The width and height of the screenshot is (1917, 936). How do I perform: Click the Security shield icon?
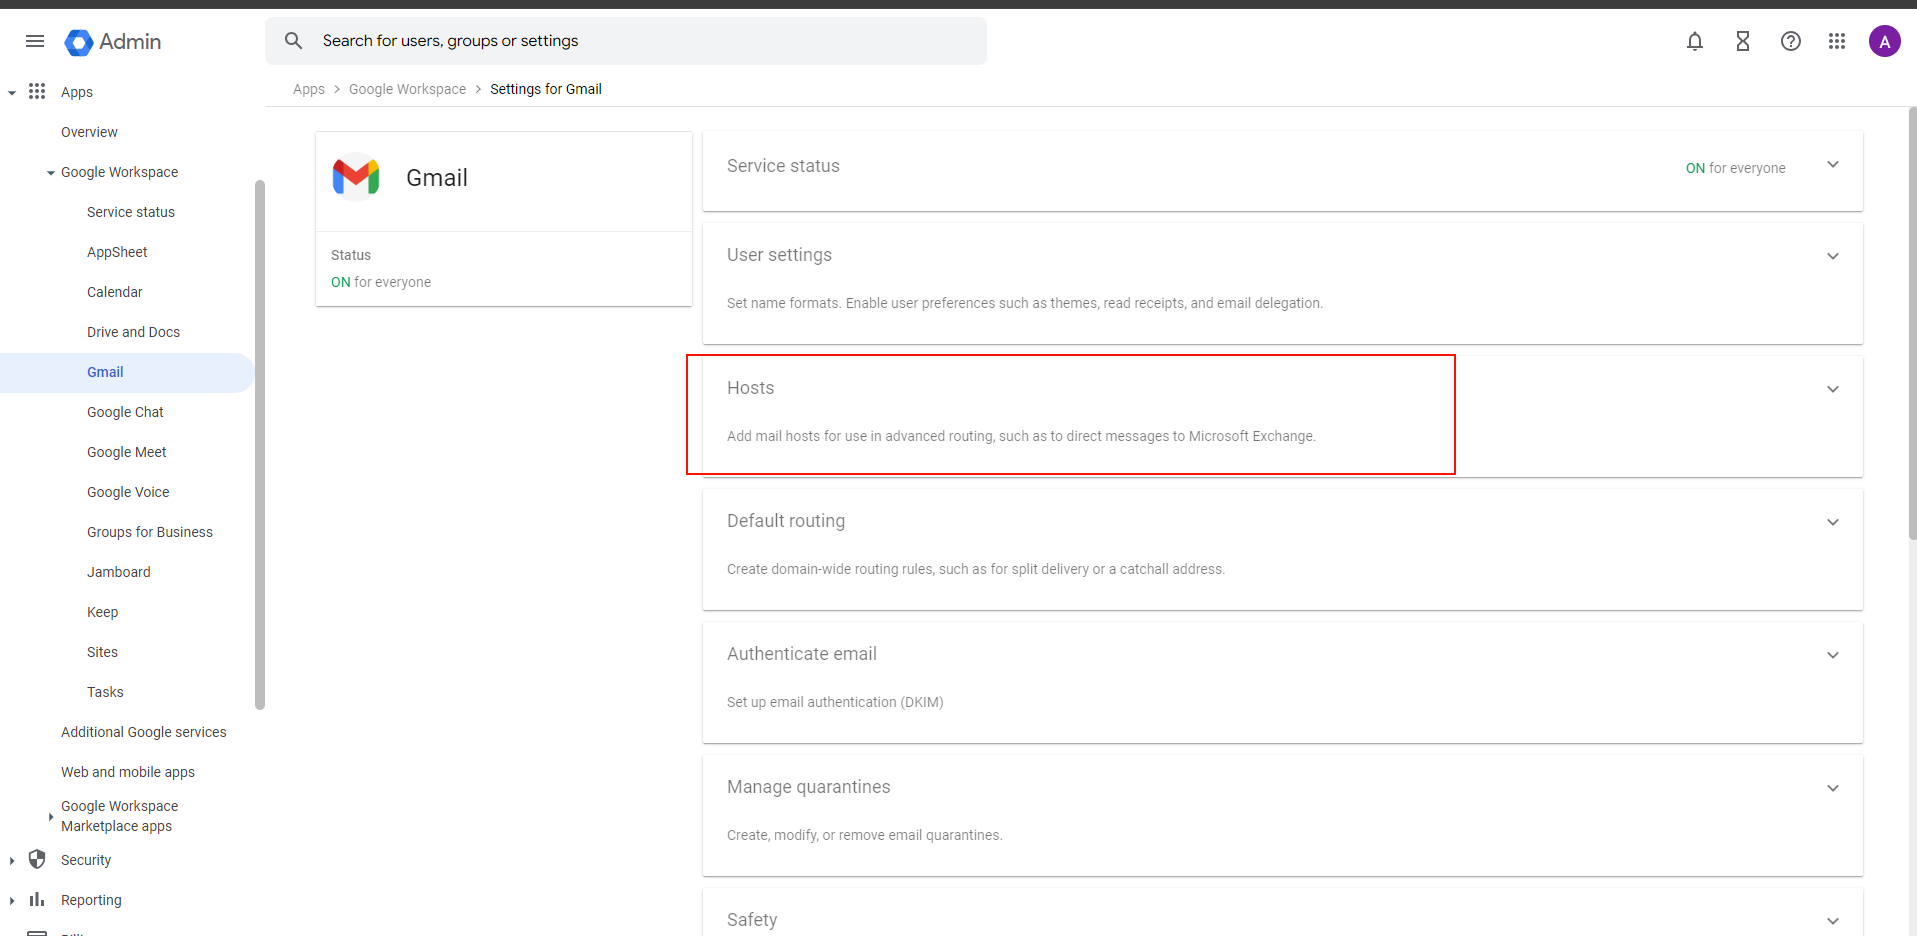[x=37, y=859]
